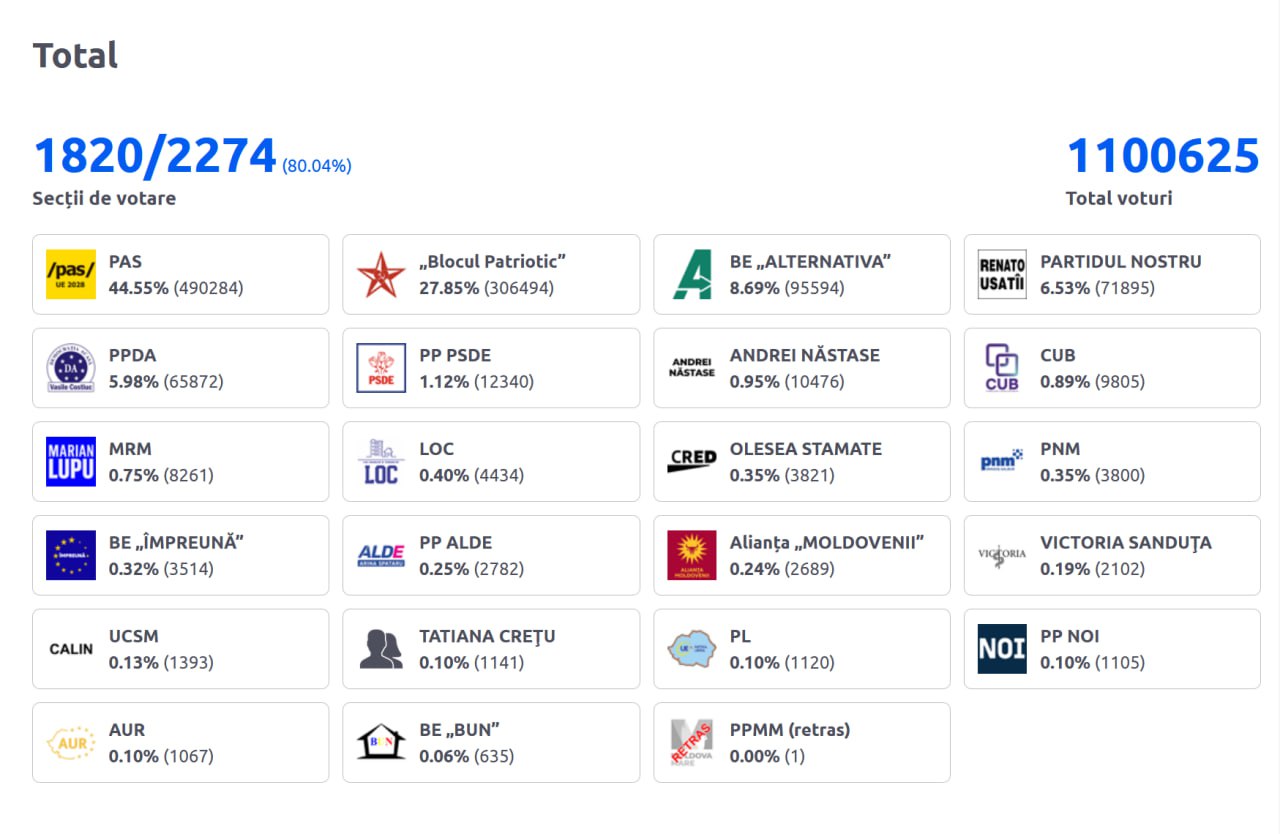Click the Renato Usatîi party logo

(1002, 275)
